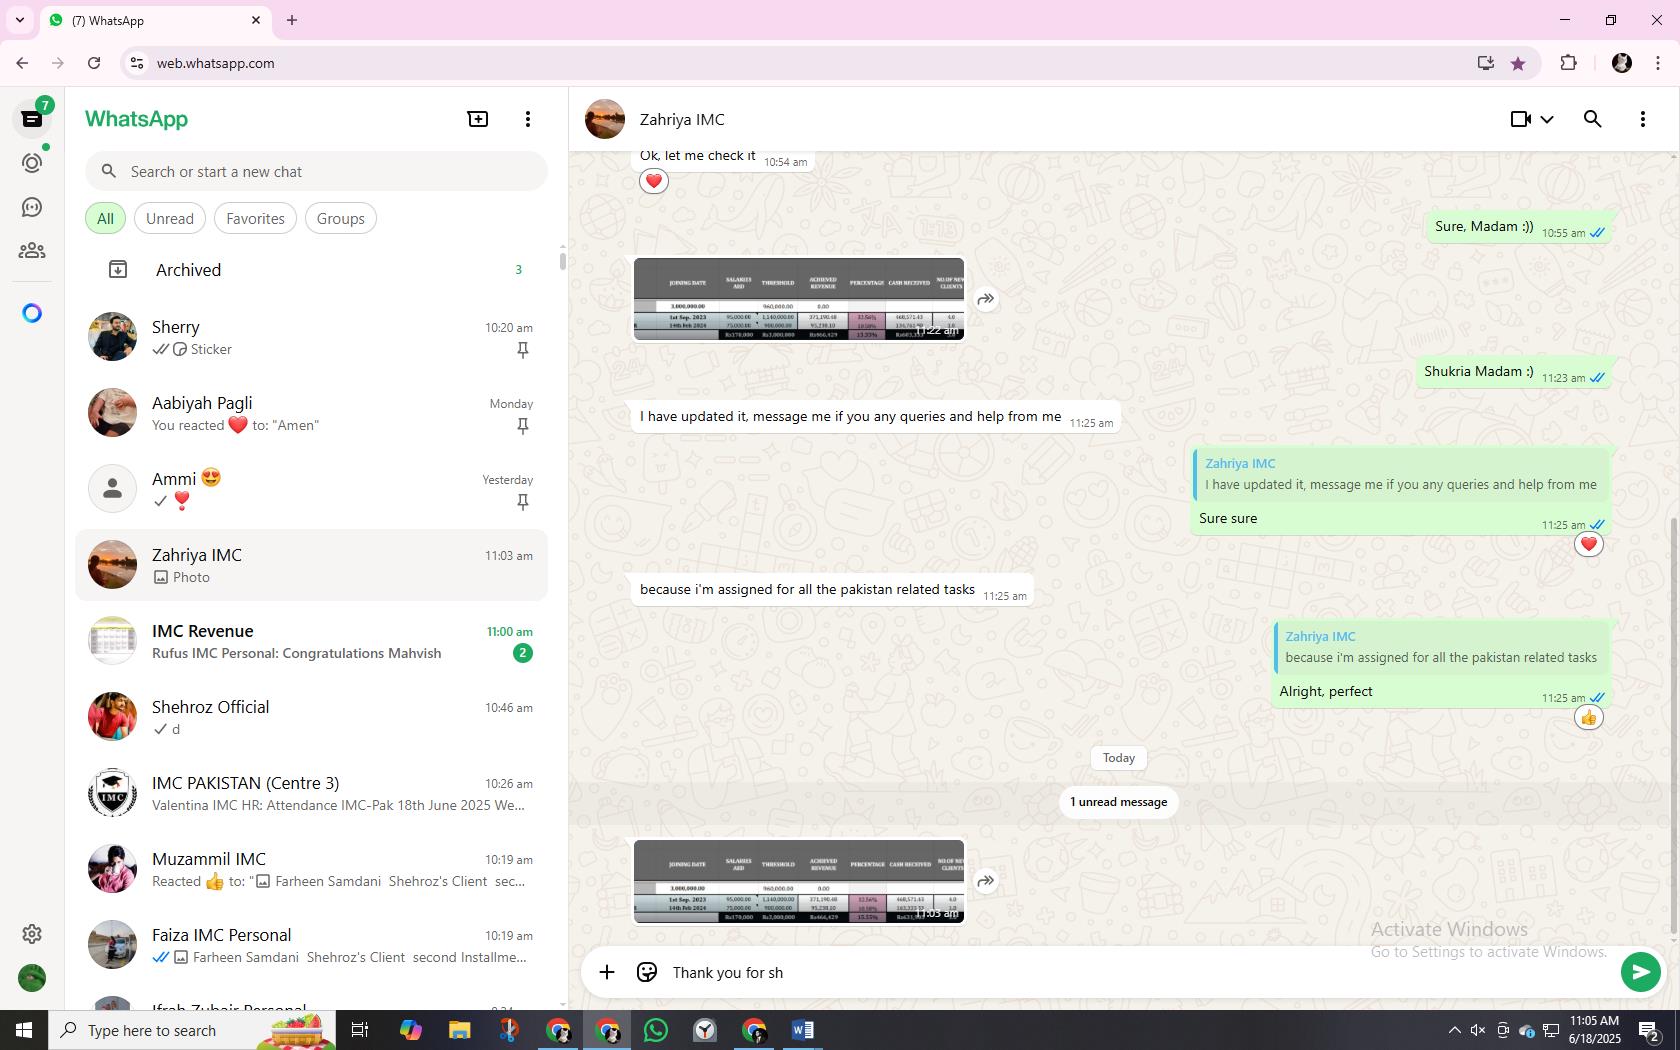Open profile avatar at sidebar bottom
This screenshot has height=1050, width=1680.
[32, 978]
